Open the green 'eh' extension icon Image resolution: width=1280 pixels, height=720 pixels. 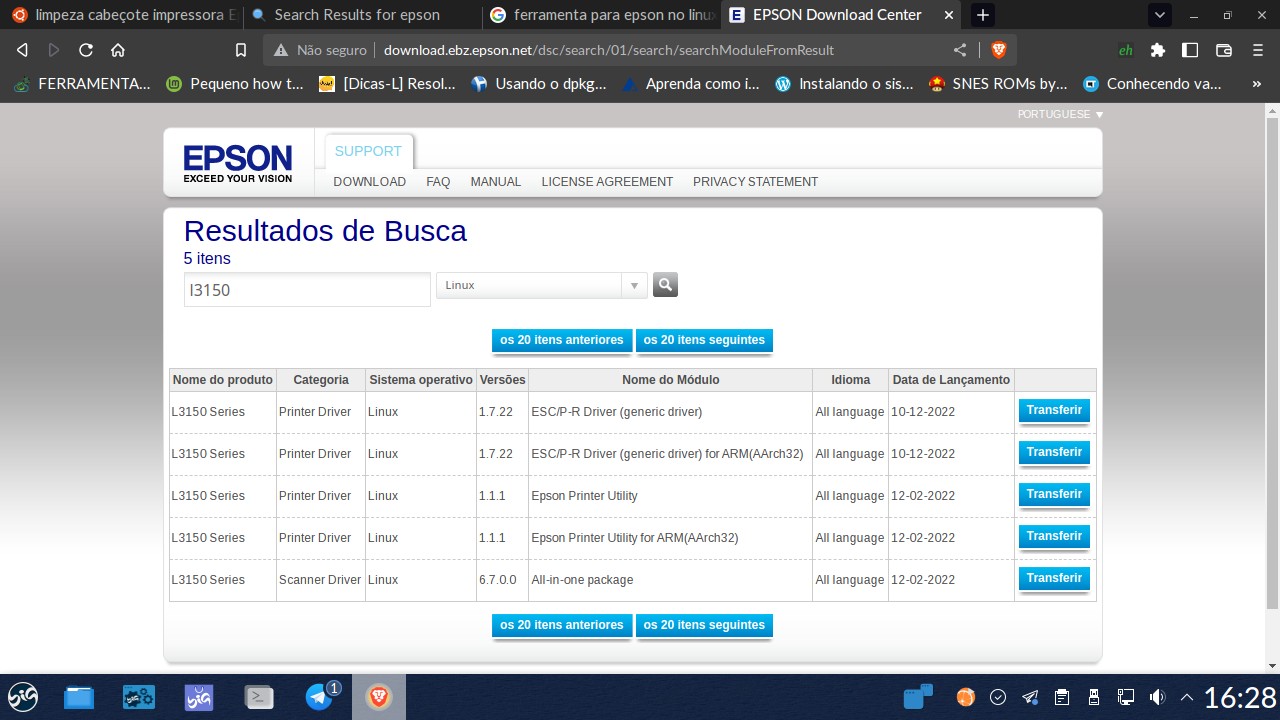click(x=1126, y=50)
